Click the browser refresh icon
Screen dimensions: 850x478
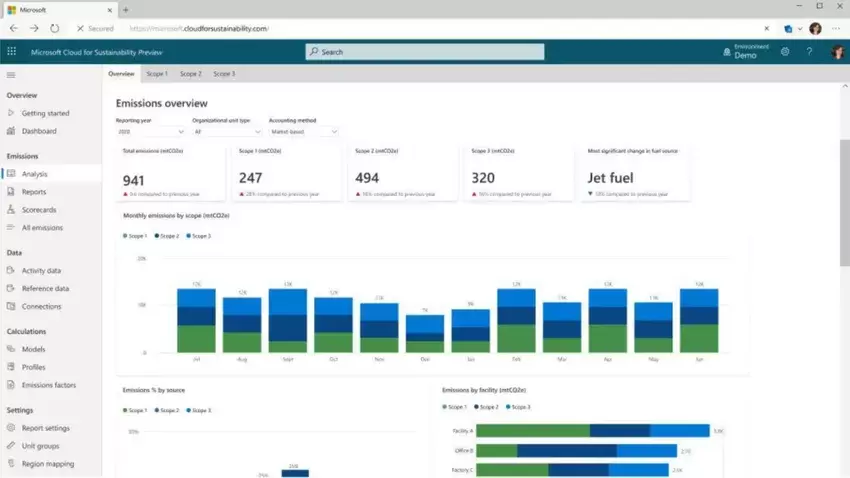(x=55, y=28)
